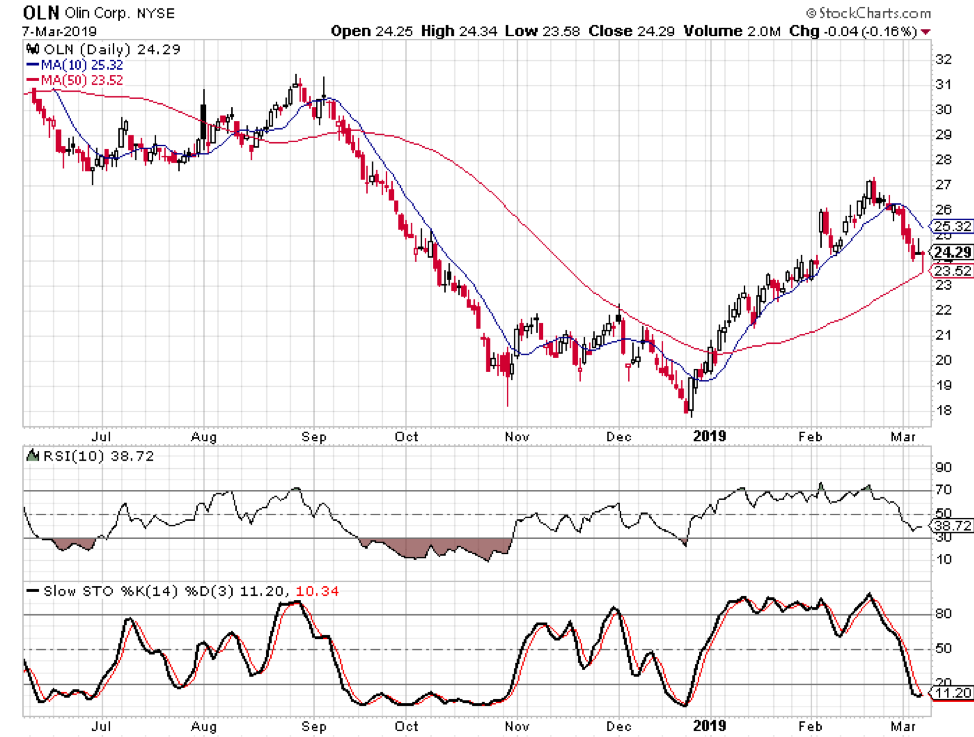
Task: Click the 32 price axis label
Action: click(943, 60)
